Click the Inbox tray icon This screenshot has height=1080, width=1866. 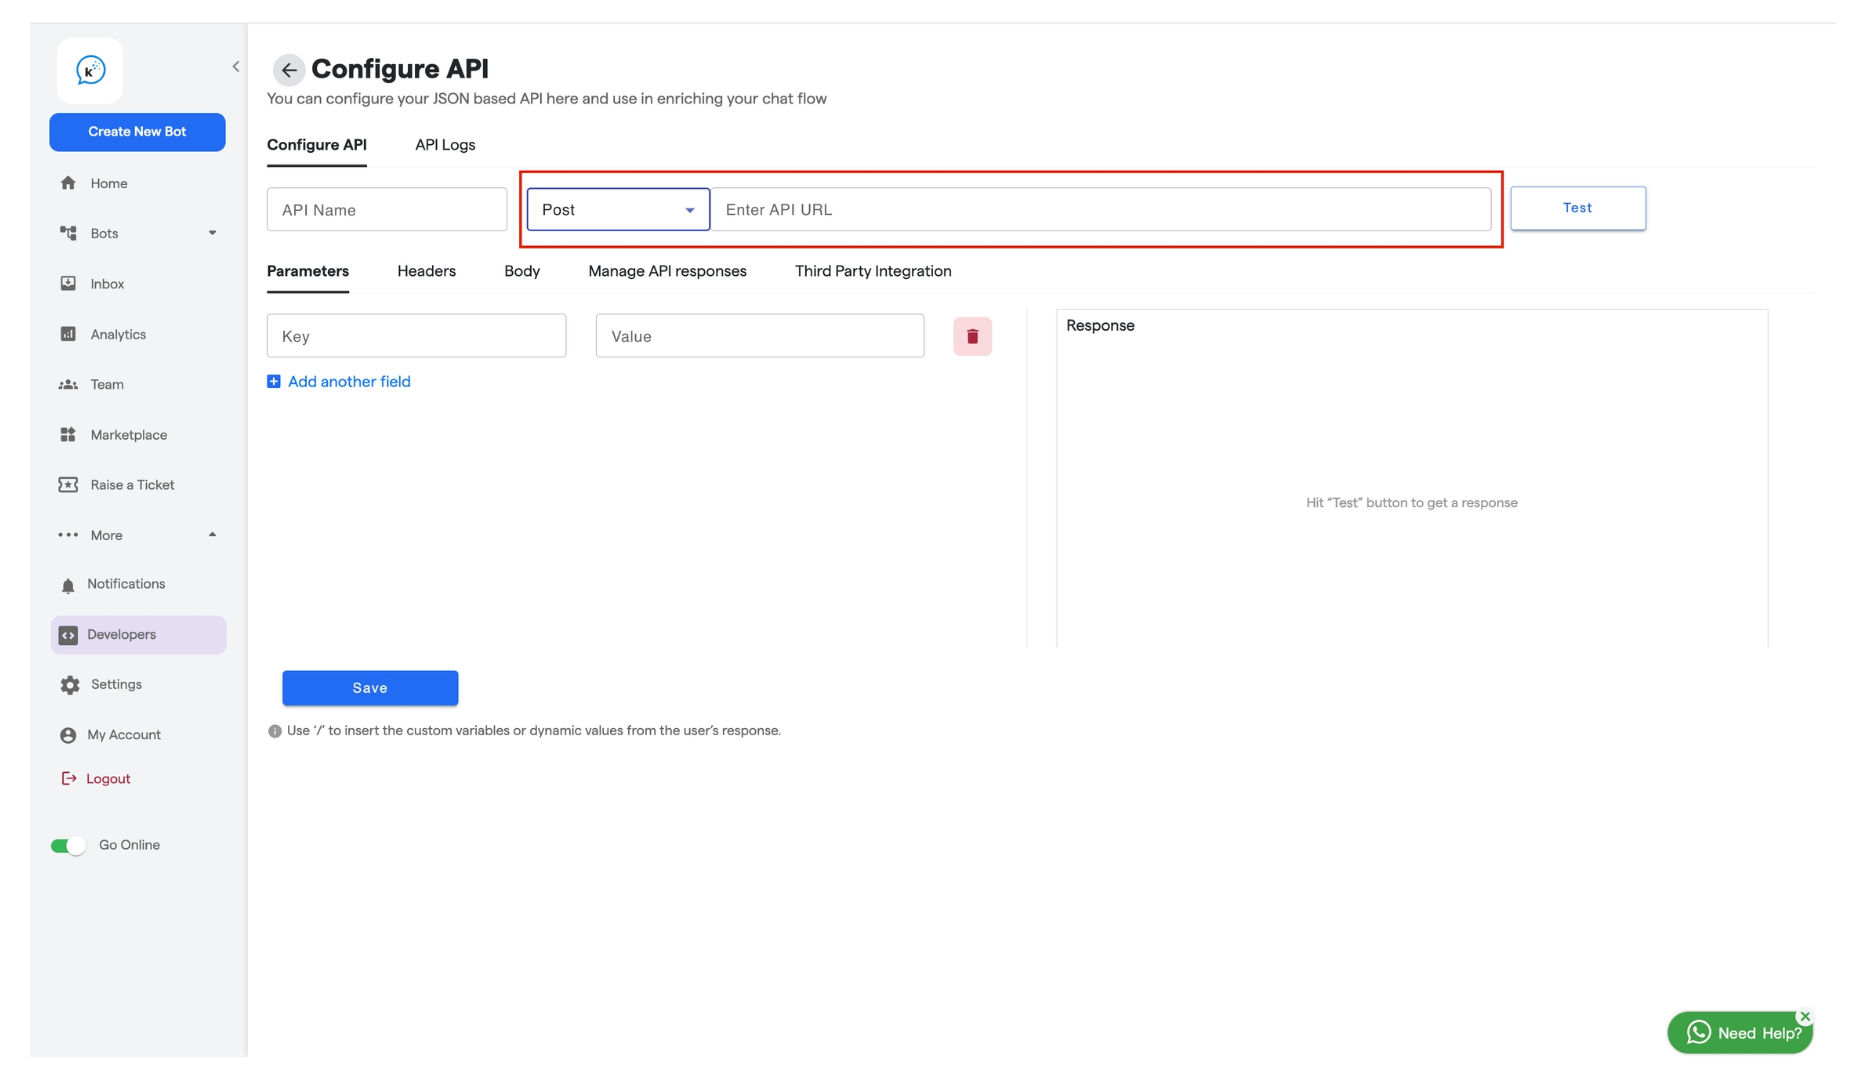click(68, 284)
